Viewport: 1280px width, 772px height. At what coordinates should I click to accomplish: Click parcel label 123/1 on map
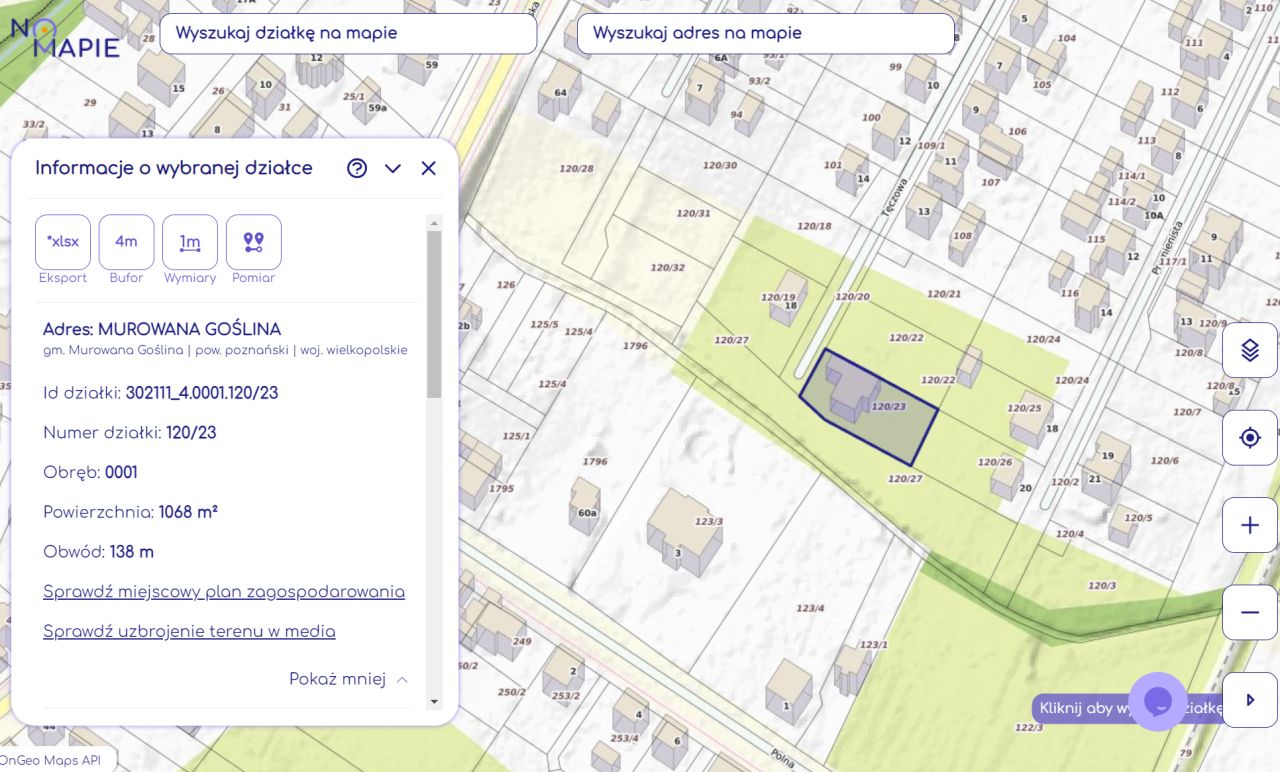[873, 645]
